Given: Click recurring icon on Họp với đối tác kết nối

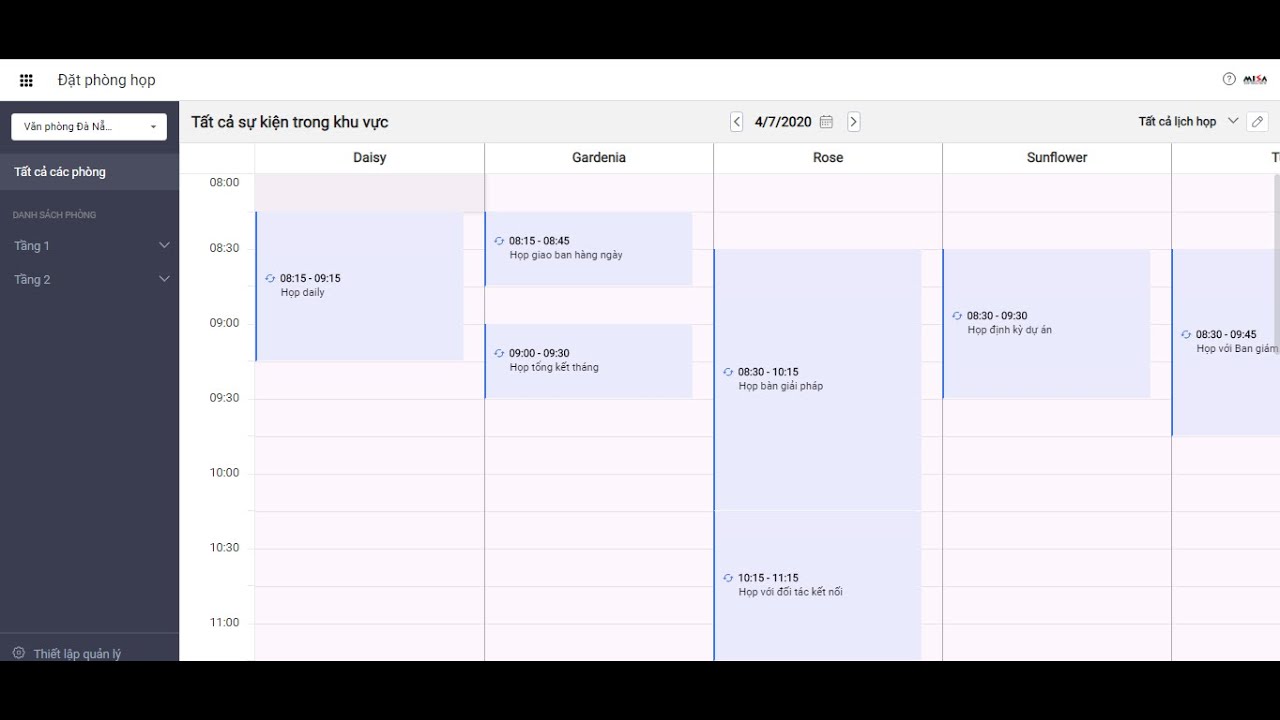Looking at the screenshot, I should point(728,578).
